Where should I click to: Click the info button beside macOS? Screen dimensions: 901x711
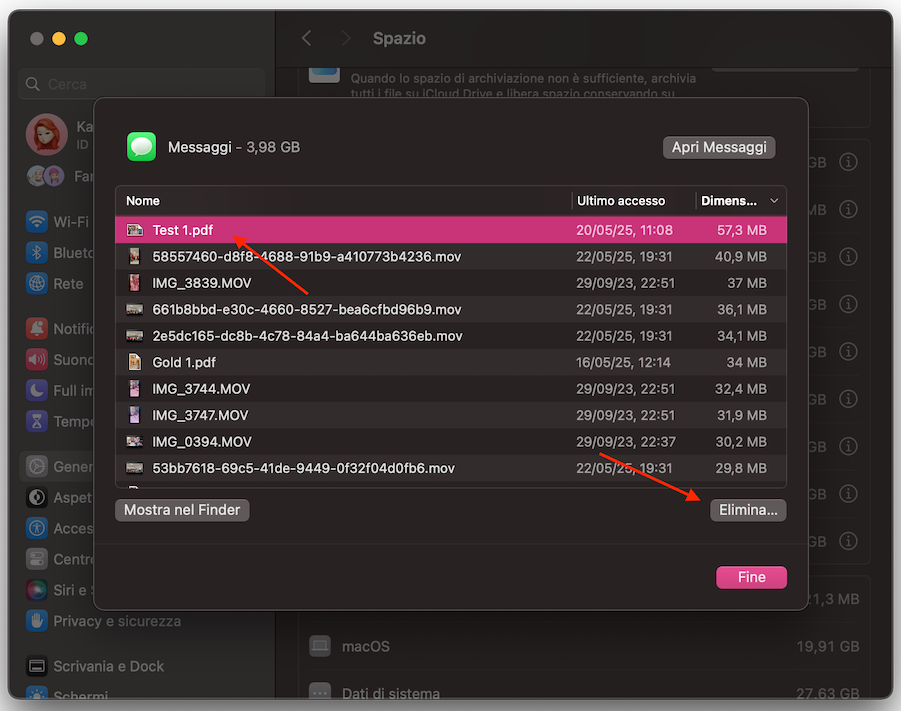tap(848, 646)
